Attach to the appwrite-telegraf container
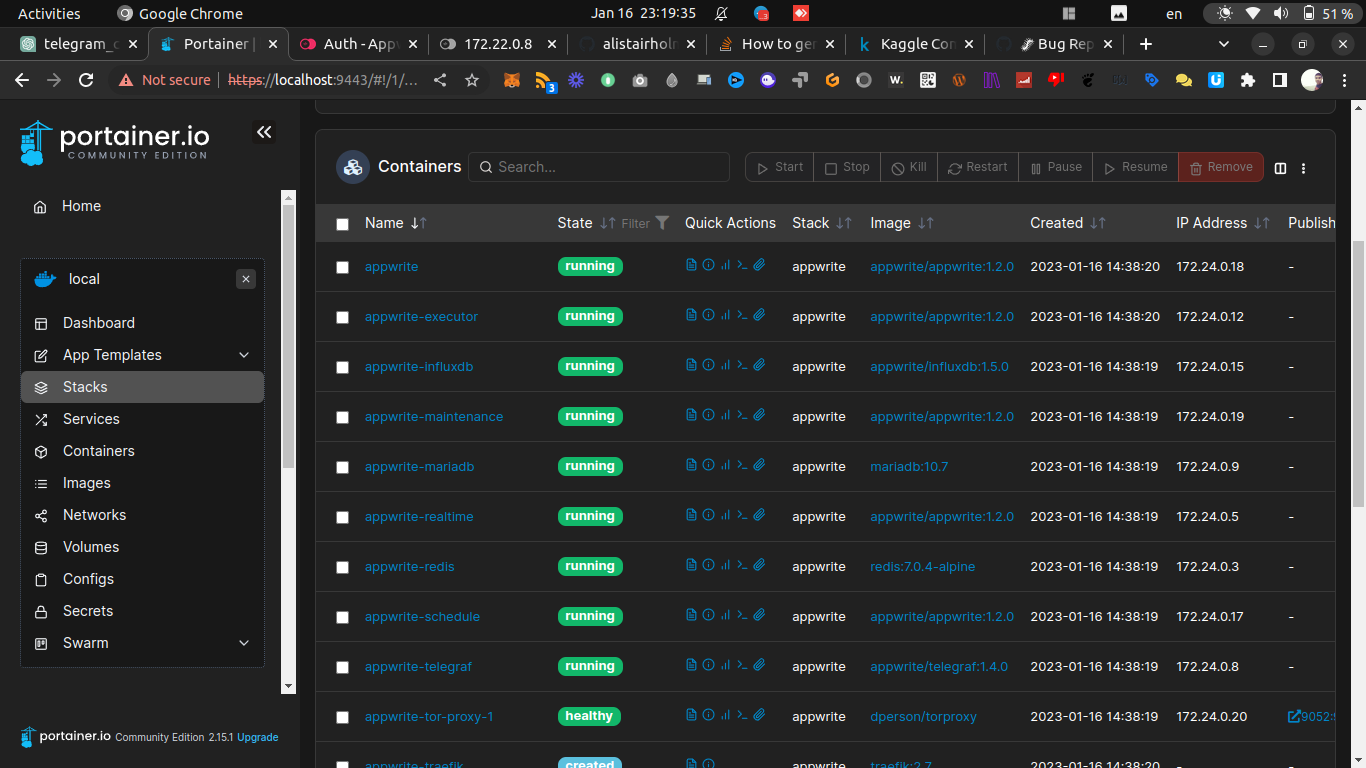Image resolution: width=1366 pixels, height=768 pixels. click(759, 666)
